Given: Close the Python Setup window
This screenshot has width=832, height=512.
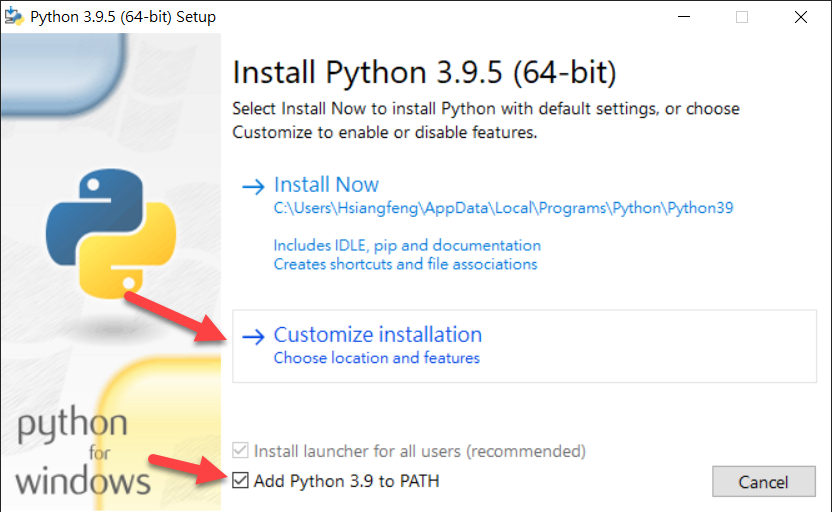Looking at the screenshot, I should [x=800, y=17].
